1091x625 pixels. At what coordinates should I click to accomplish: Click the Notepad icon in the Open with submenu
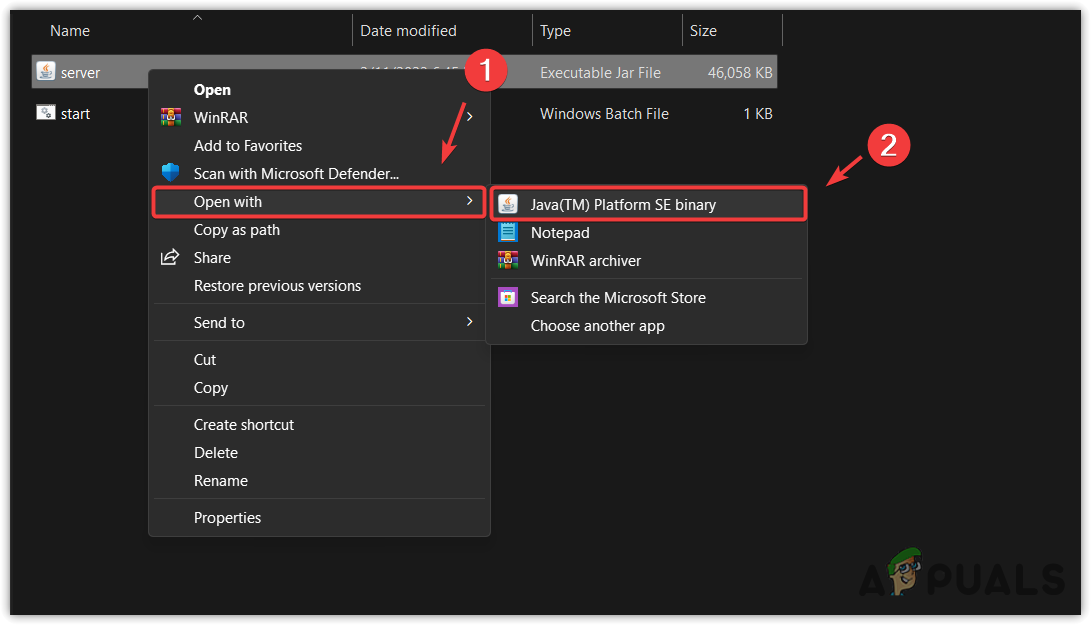click(510, 232)
